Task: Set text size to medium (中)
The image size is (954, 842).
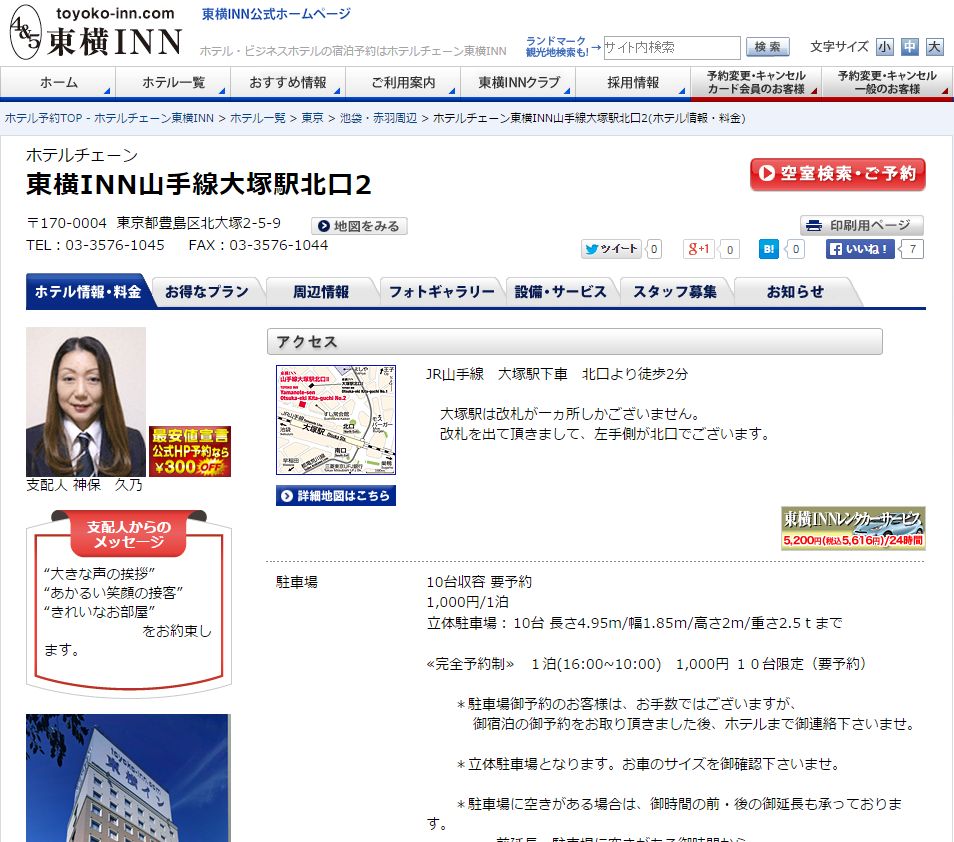Action: [910, 47]
